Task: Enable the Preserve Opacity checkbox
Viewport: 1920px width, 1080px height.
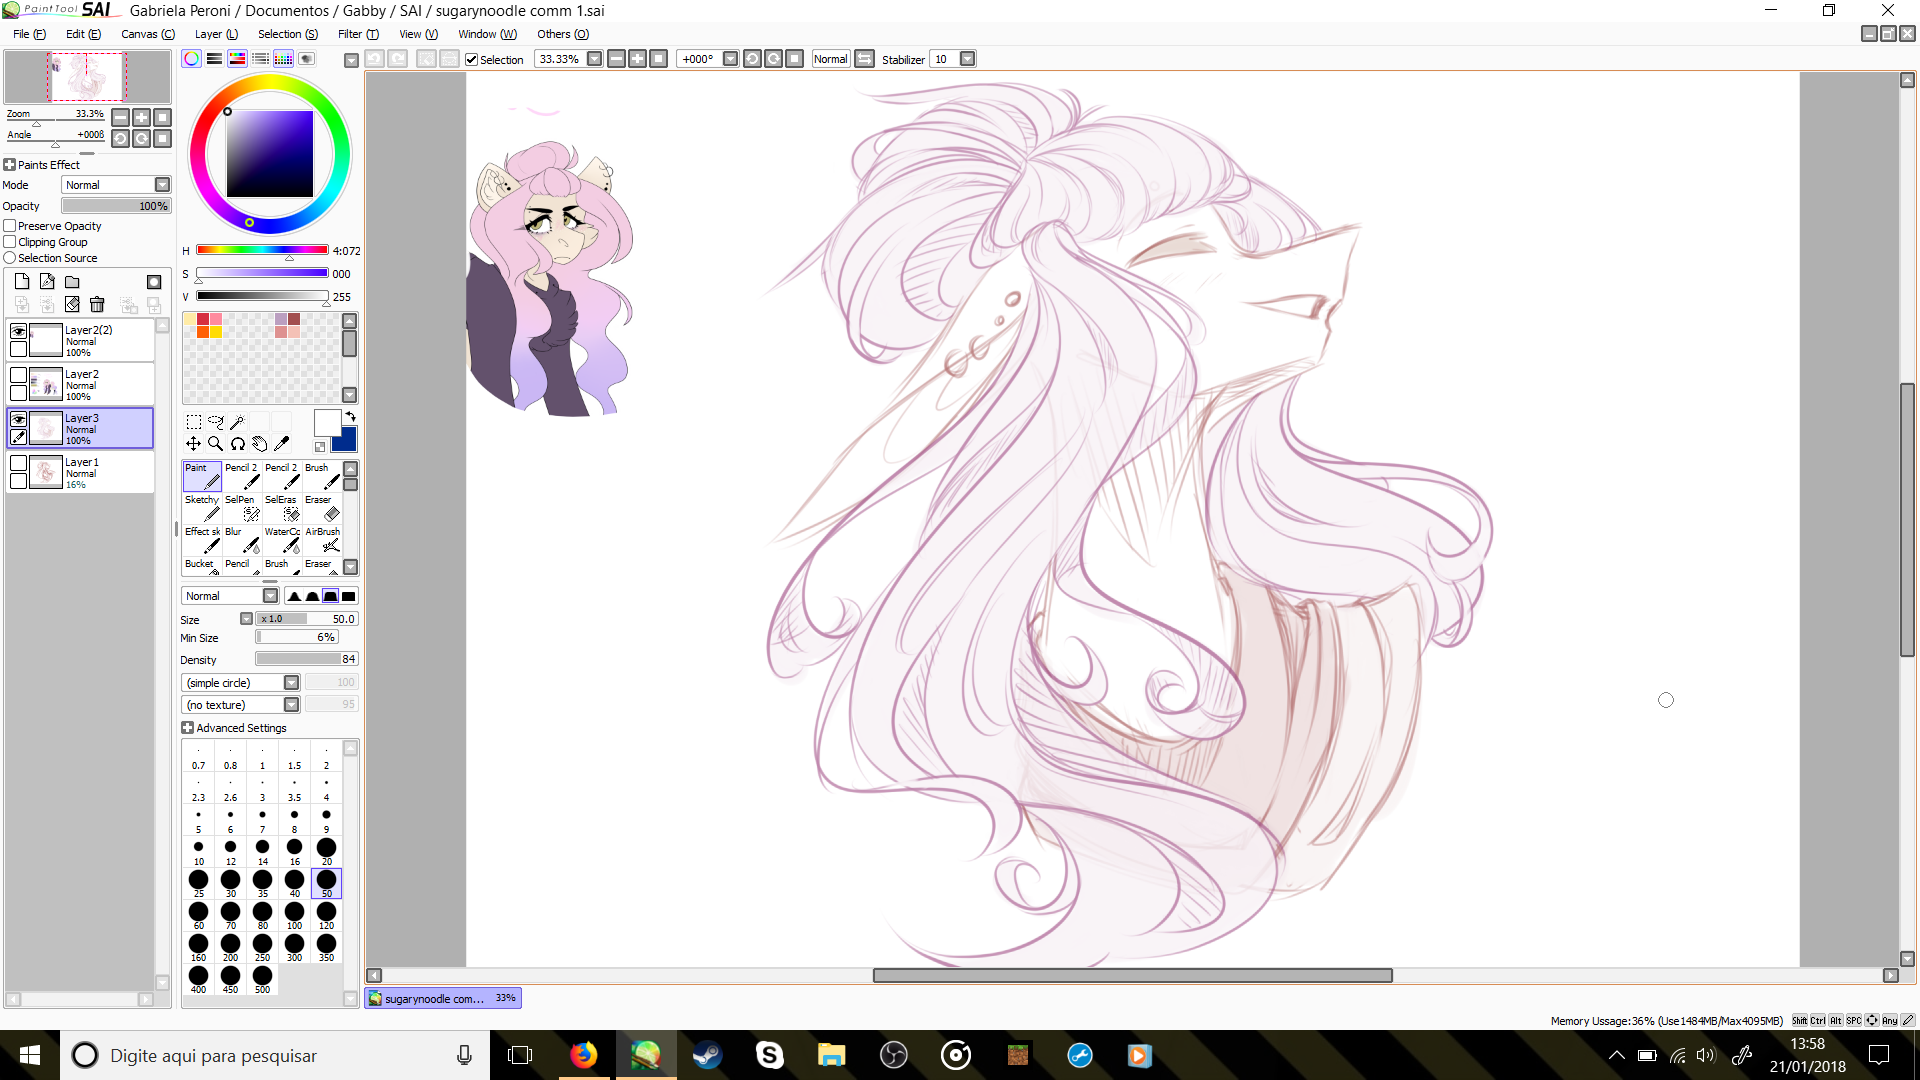Action: point(10,226)
